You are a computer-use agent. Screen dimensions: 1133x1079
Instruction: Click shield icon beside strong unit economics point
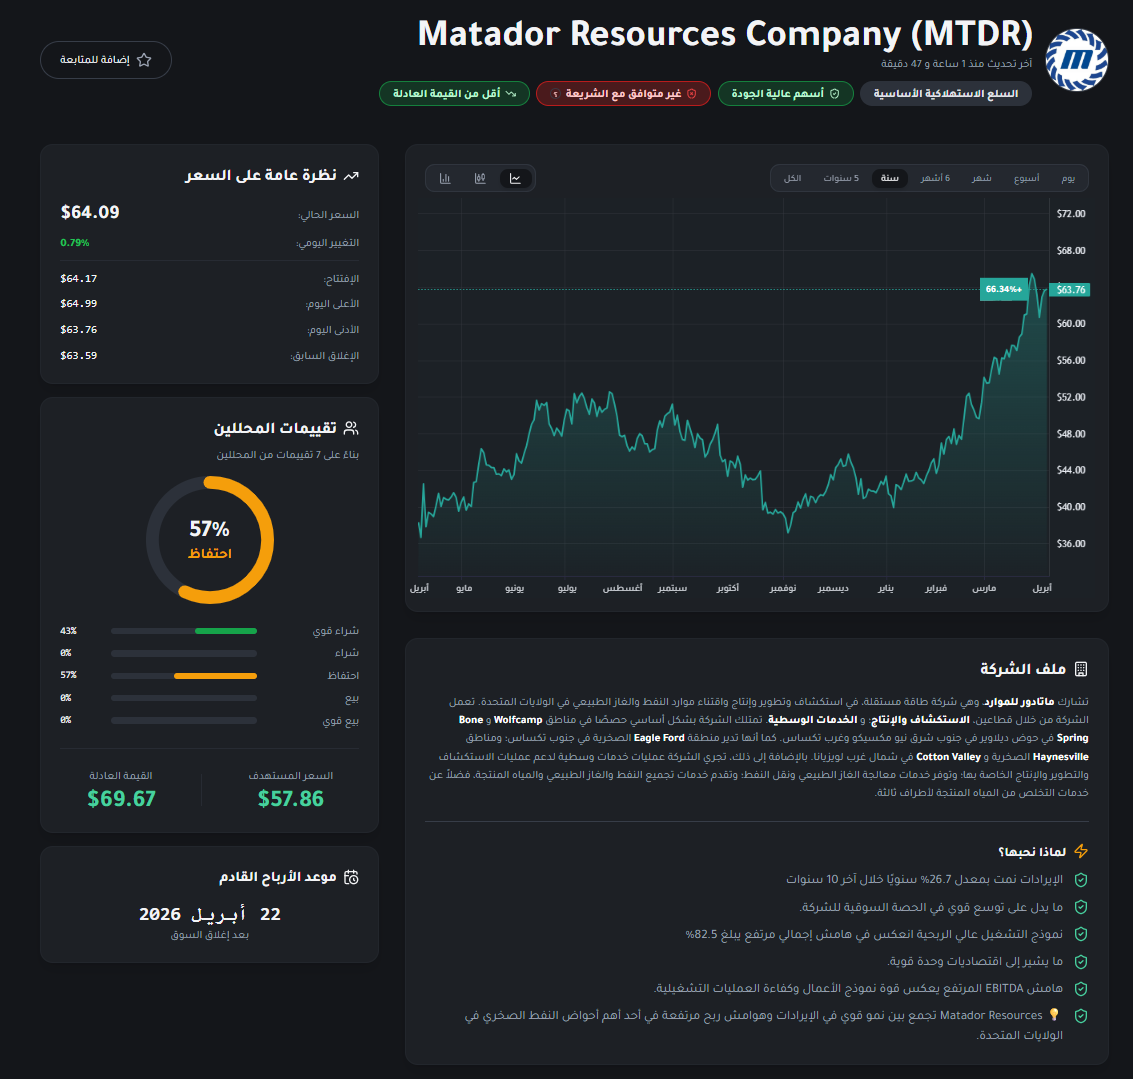point(1081,961)
